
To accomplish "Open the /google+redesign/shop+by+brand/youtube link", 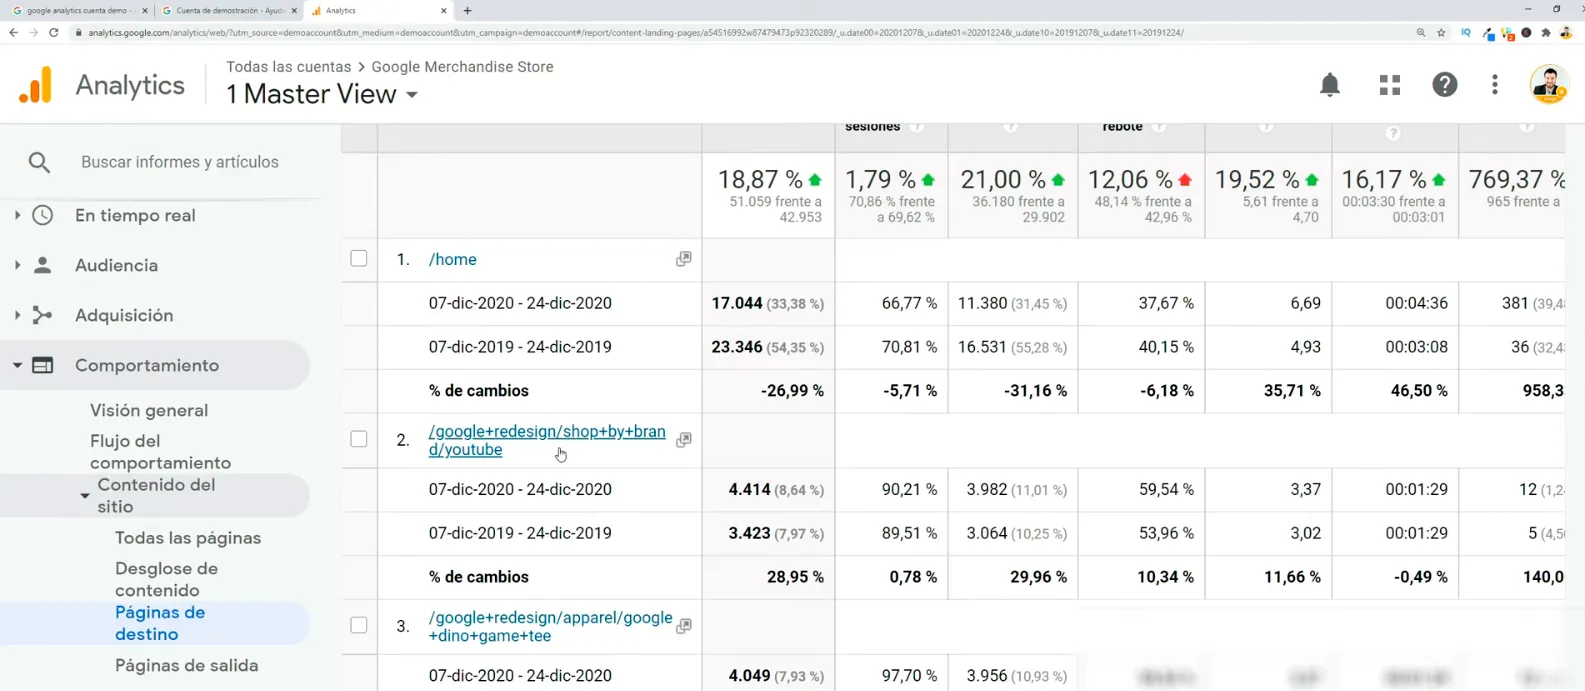I will (547, 440).
